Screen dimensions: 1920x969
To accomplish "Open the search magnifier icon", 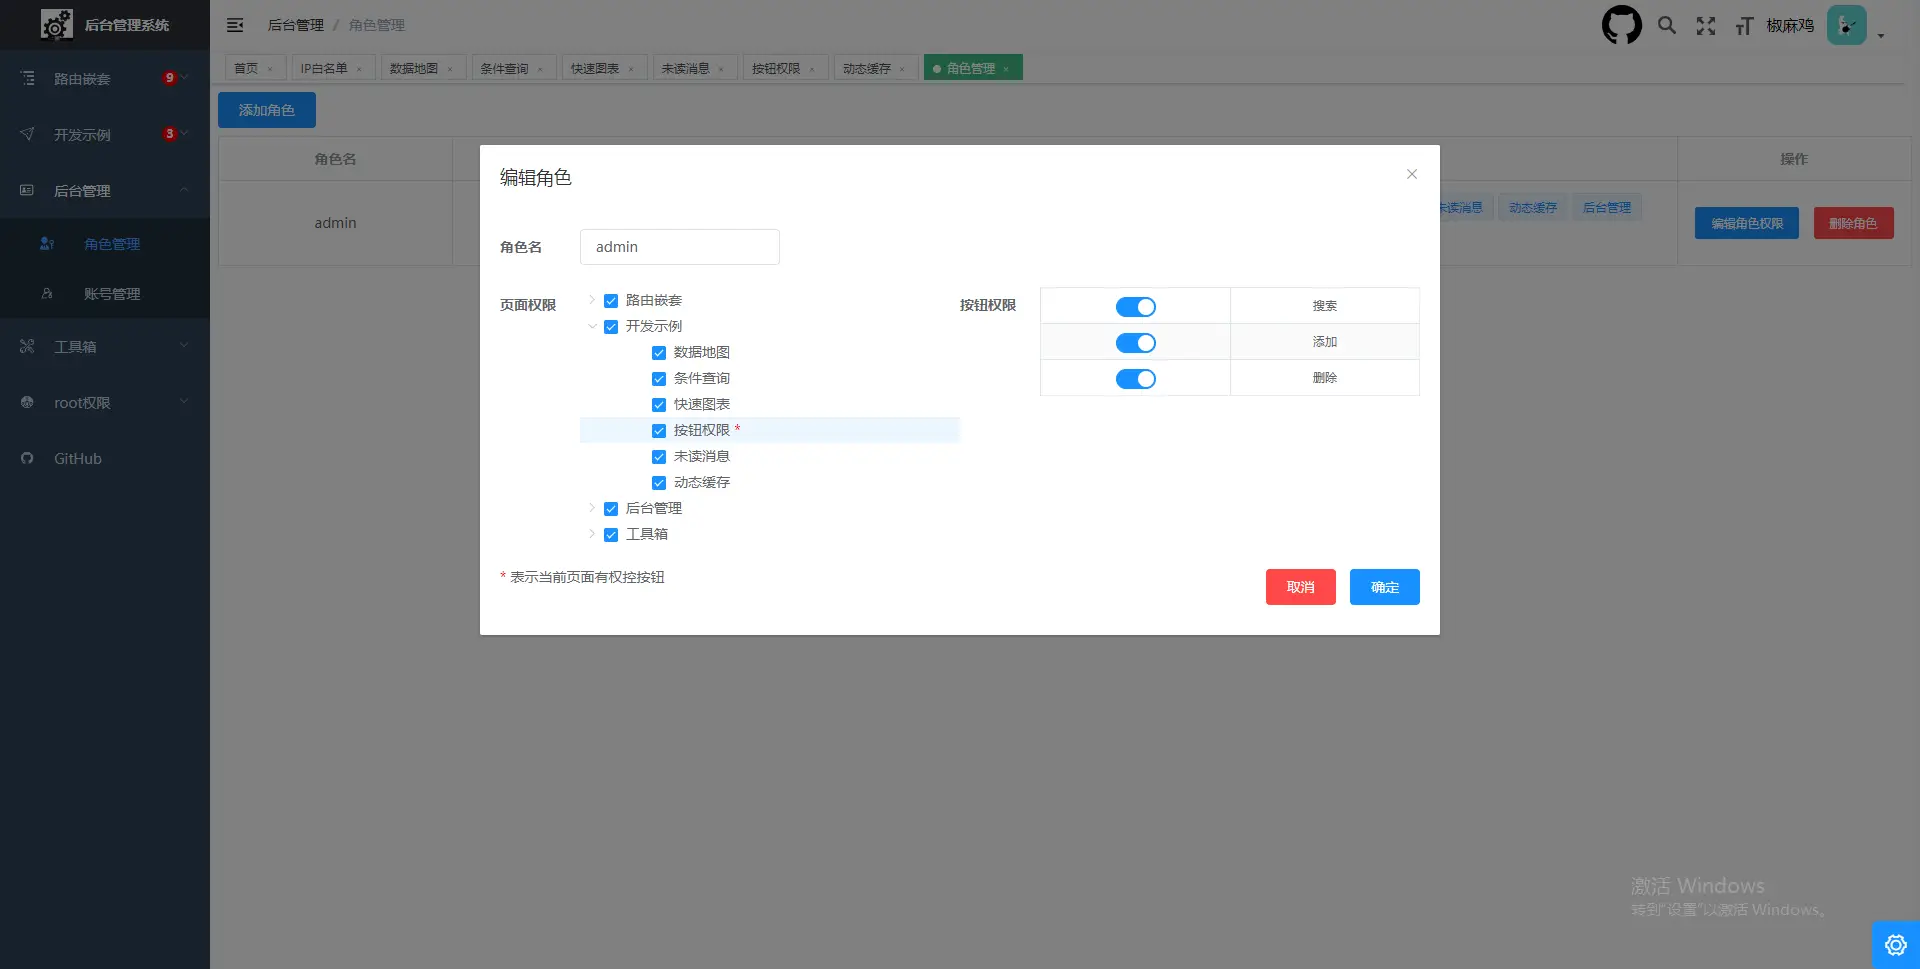I will tap(1666, 25).
